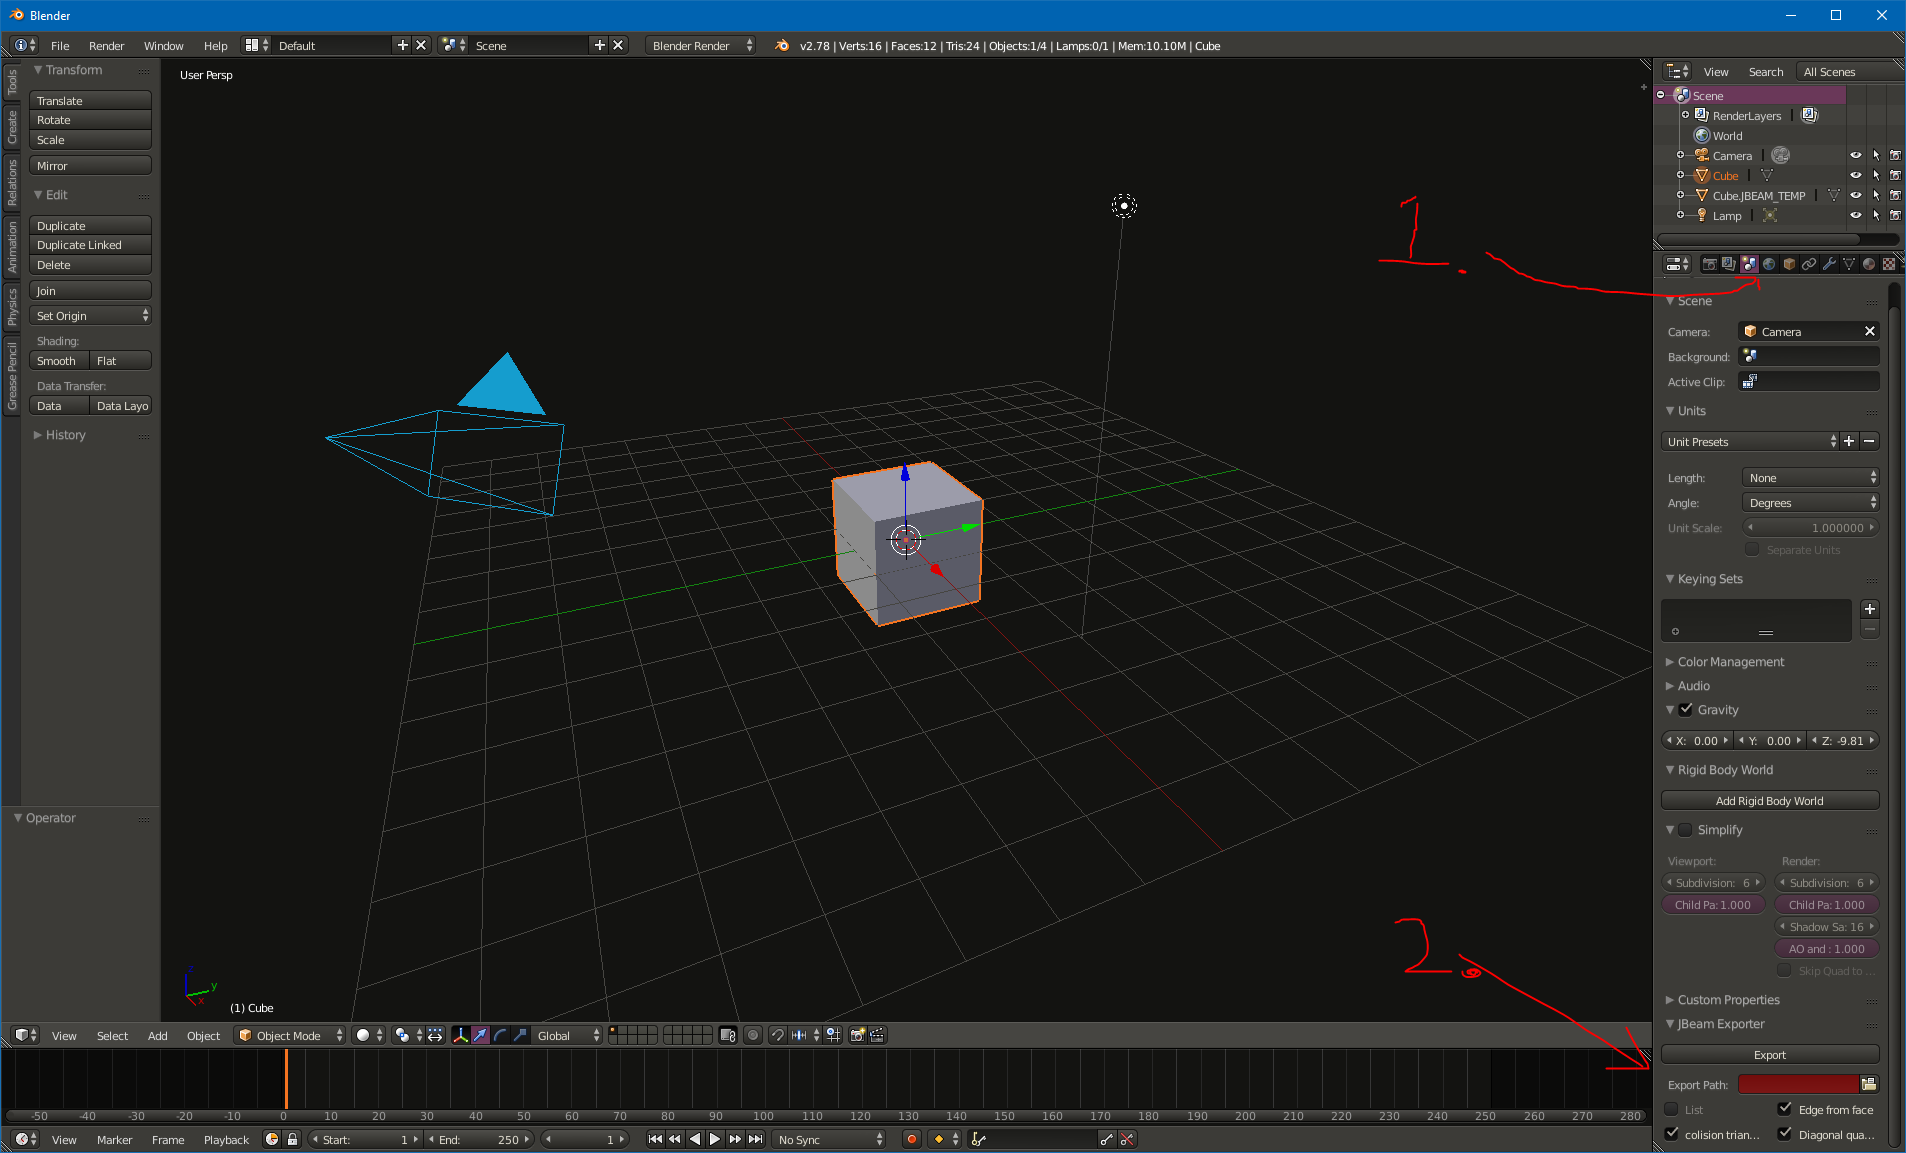This screenshot has height=1153, width=1906.
Task: Switch to the Physics sidebar tab
Action: coord(12,306)
